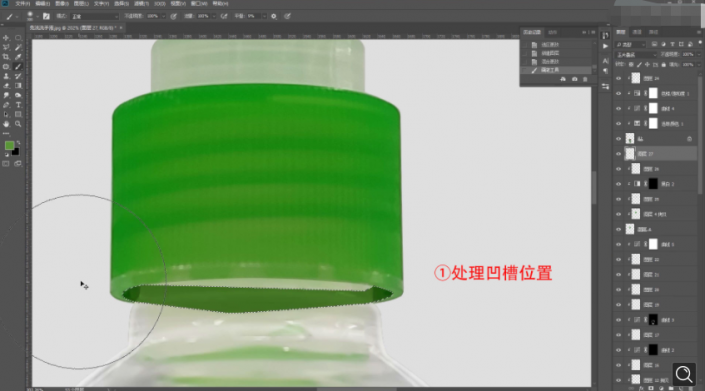Toggle layer filtering switch on or off
The image size is (705, 391).
pyautogui.click(x=700, y=43)
